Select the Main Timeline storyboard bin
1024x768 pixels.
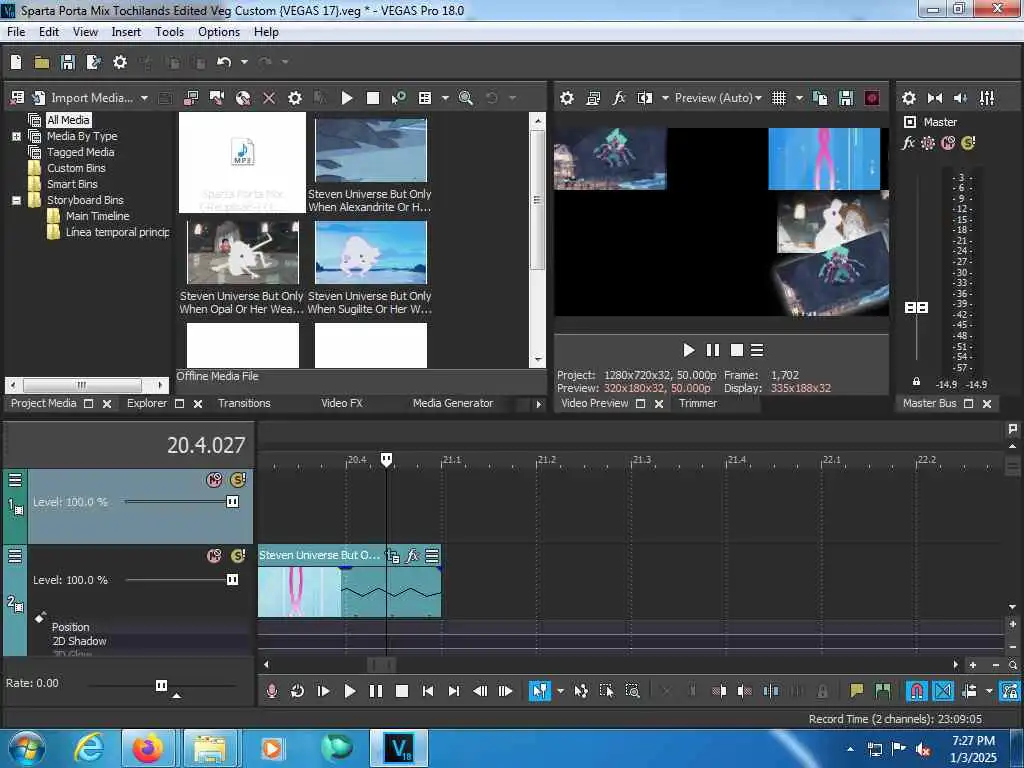[x=97, y=216]
